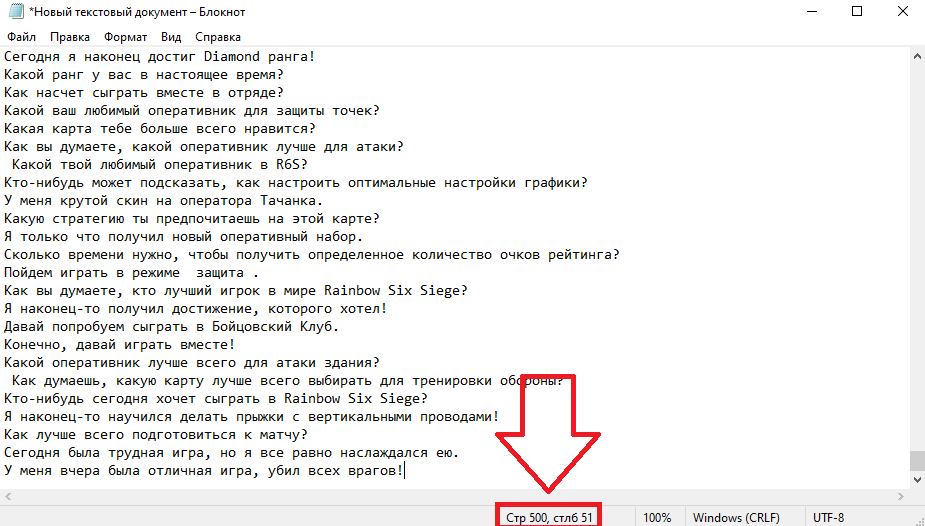Screen dimensions: 925x526
Task: Open the Вид menu
Action: pos(171,36)
